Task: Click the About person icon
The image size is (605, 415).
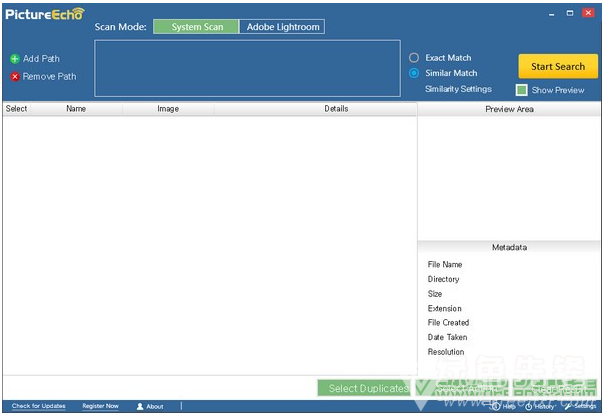Action: click(140, 406)
